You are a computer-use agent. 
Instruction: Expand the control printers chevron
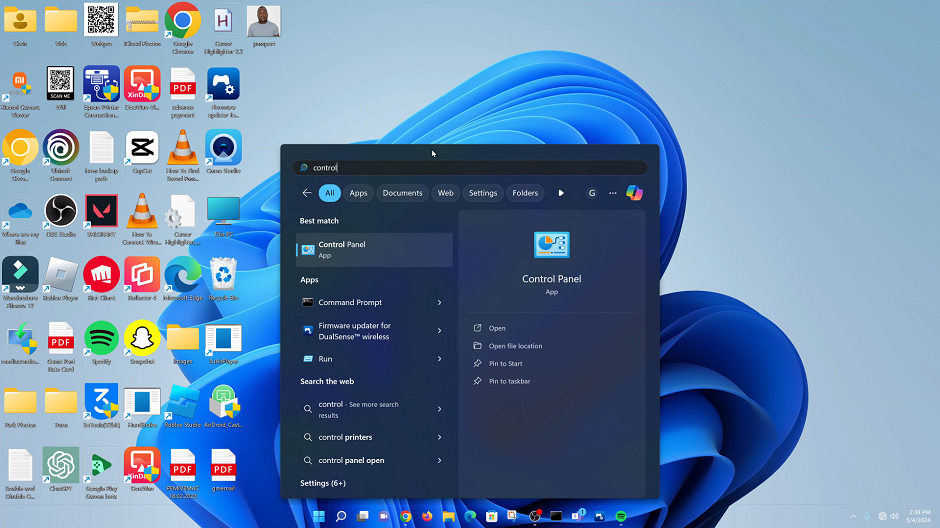[x=439, y=438]
